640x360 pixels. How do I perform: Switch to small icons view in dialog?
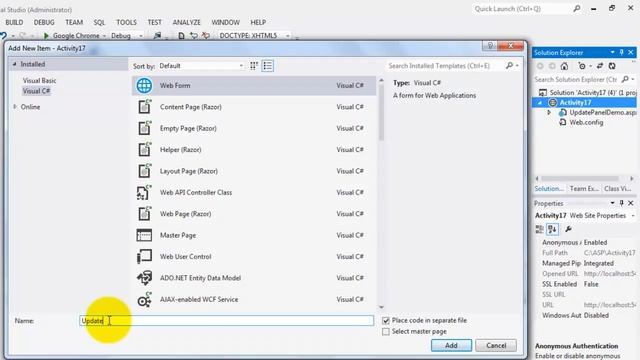(x=254, y=66)
